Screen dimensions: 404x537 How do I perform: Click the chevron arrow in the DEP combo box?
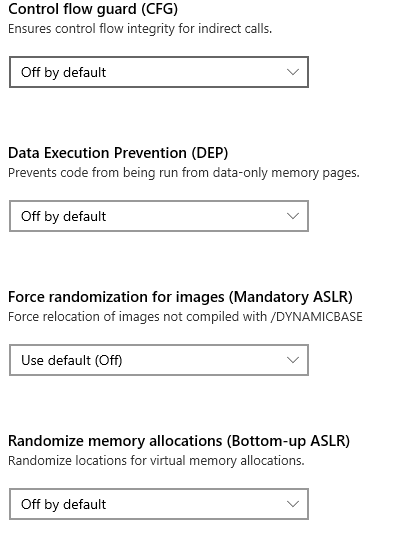tap(293, 216)
